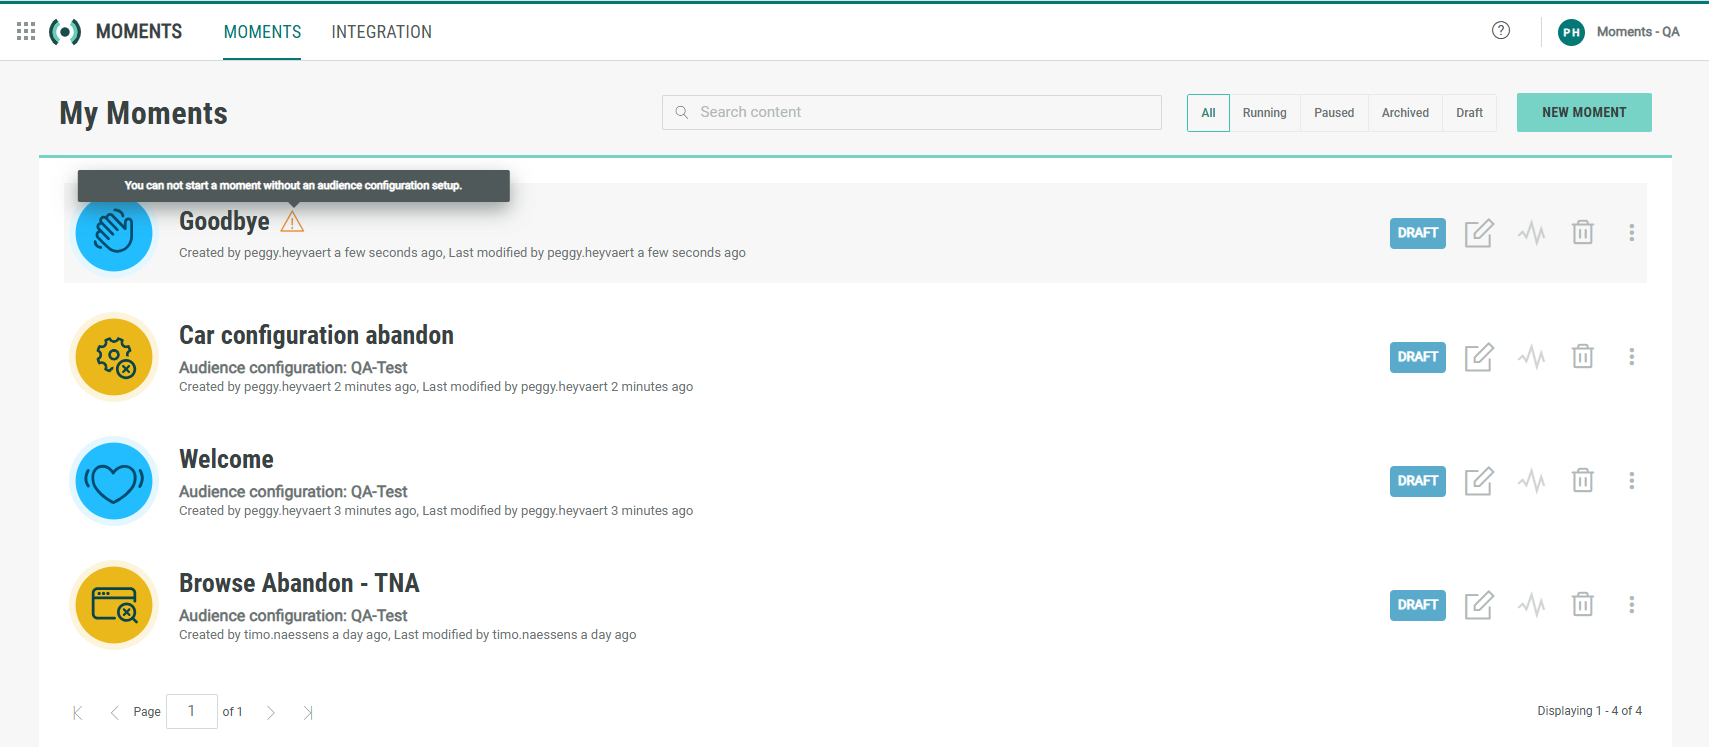Show only Draft moments
Image resolution: width=1709 pixels, height=747 pixels.
pyautogui.click(x=1469, y=113)
